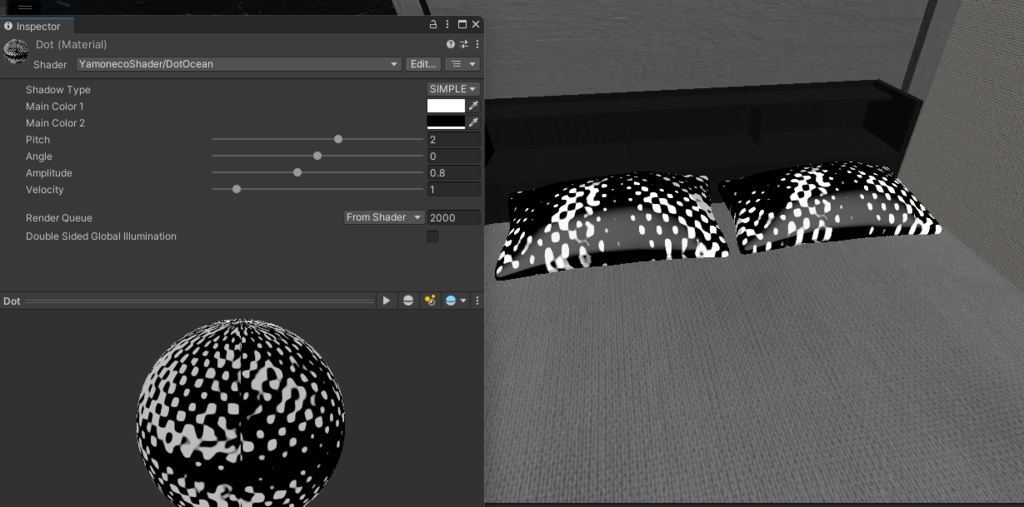
Task: Toggle the preview lighting icon
Action: point(429,301)
